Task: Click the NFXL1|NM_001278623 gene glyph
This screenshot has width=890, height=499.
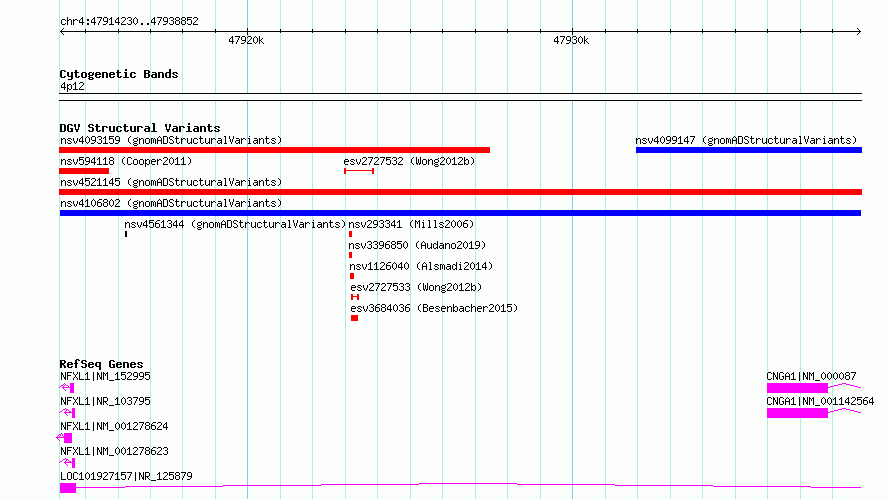Action: pyautogui.click(x=68, y=463)
